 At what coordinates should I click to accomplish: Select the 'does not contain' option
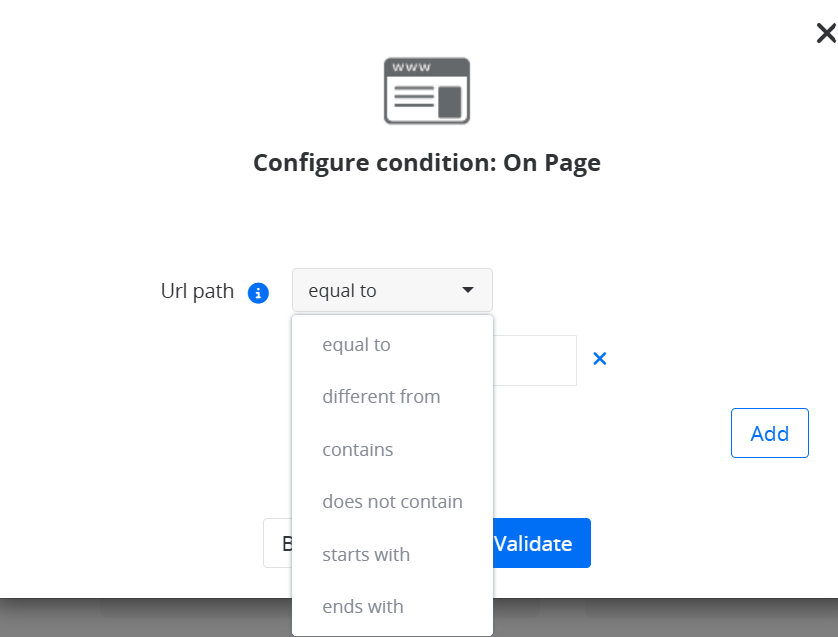[392, 502]
